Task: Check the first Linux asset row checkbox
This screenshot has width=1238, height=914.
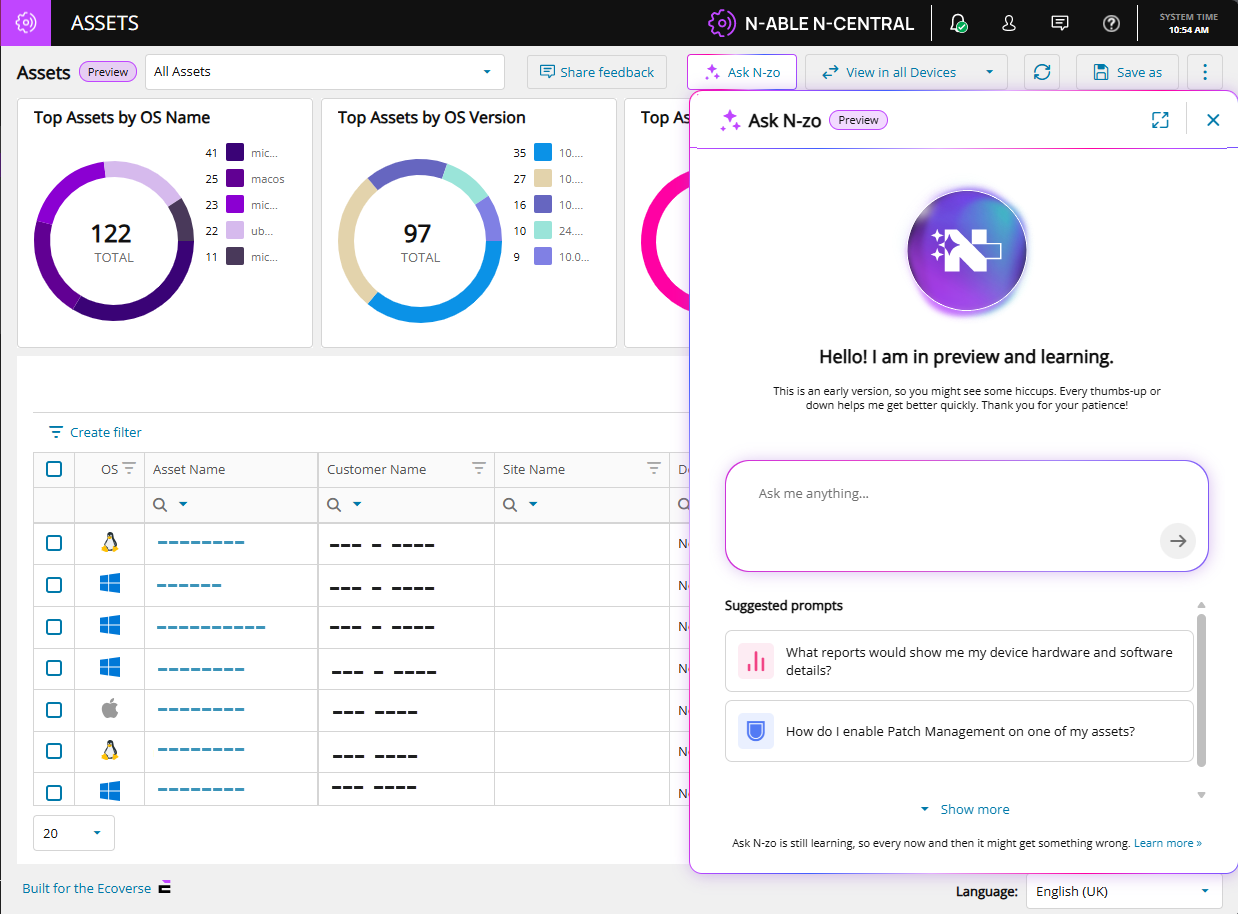Action: (54, 543)
